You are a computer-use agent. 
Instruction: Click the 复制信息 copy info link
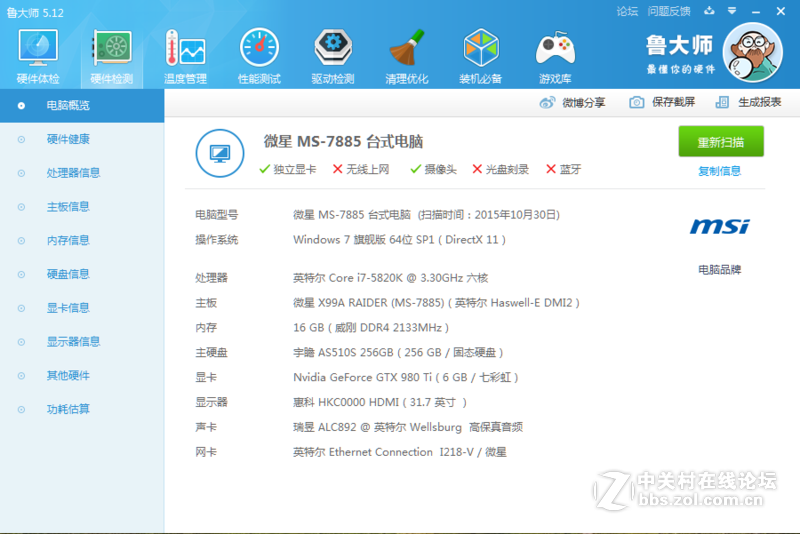[x=720, y=171]
